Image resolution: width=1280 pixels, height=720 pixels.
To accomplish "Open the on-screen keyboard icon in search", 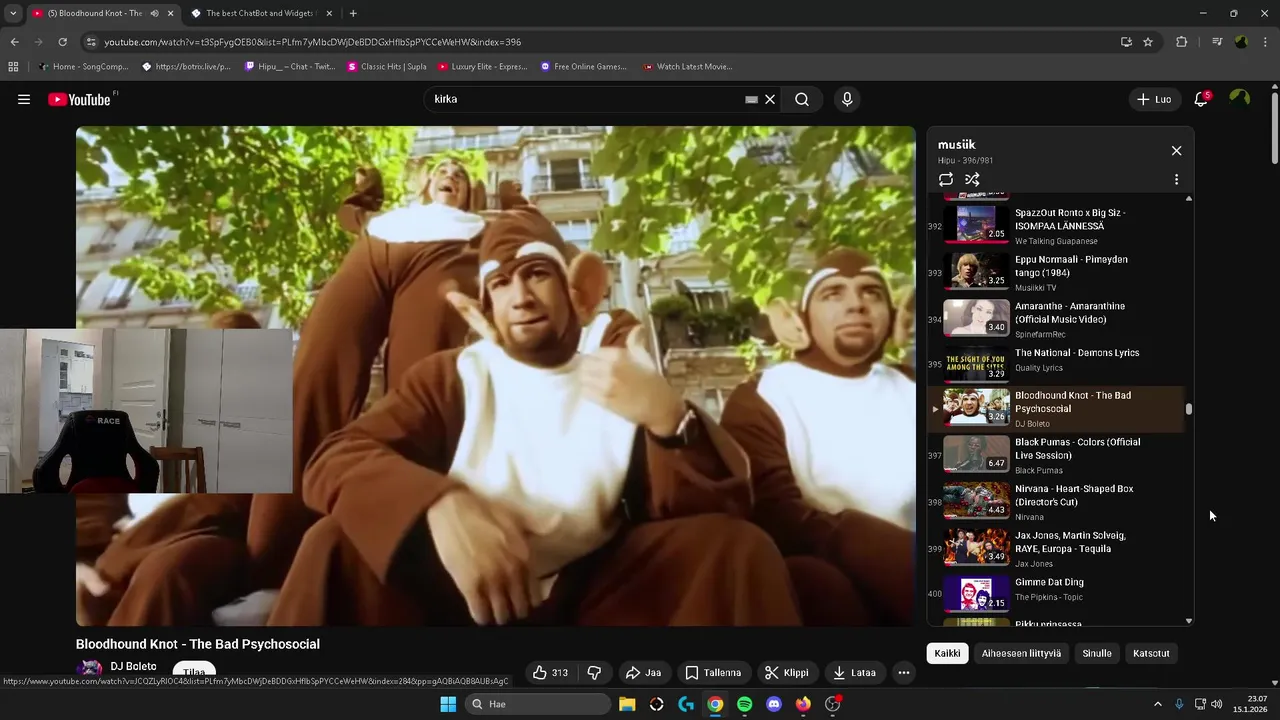I will 751,99.
